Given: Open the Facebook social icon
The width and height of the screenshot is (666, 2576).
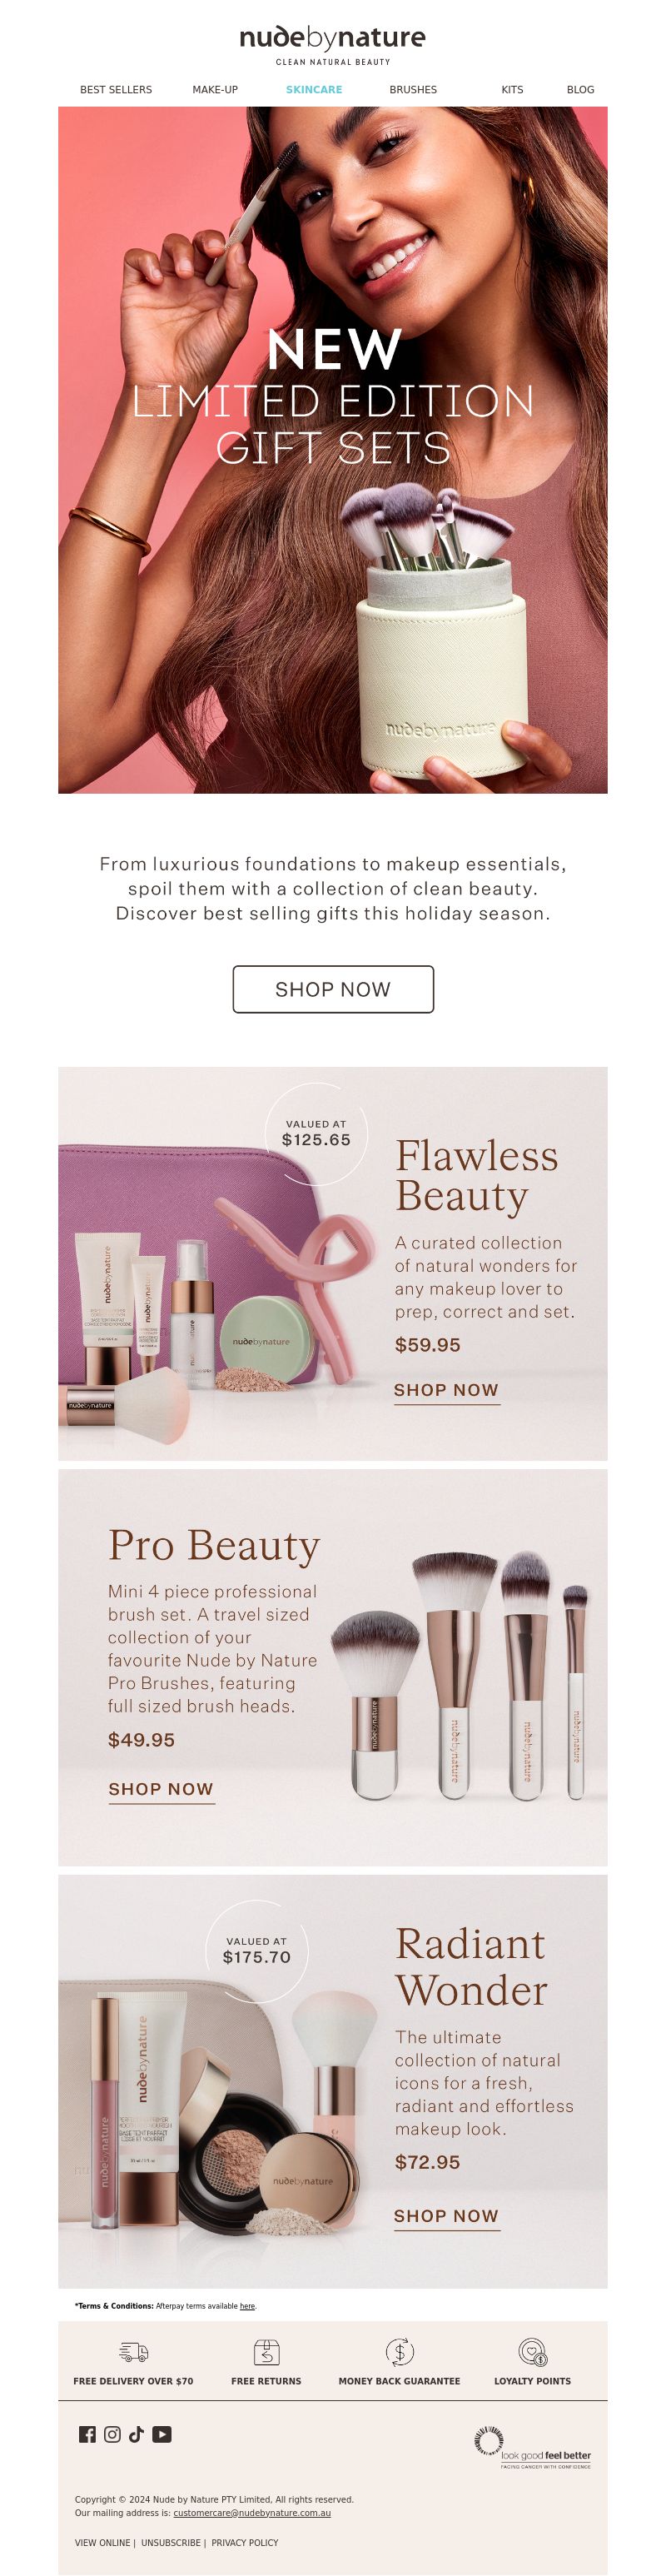Looking at the screenshot, I should (87, 2433).
